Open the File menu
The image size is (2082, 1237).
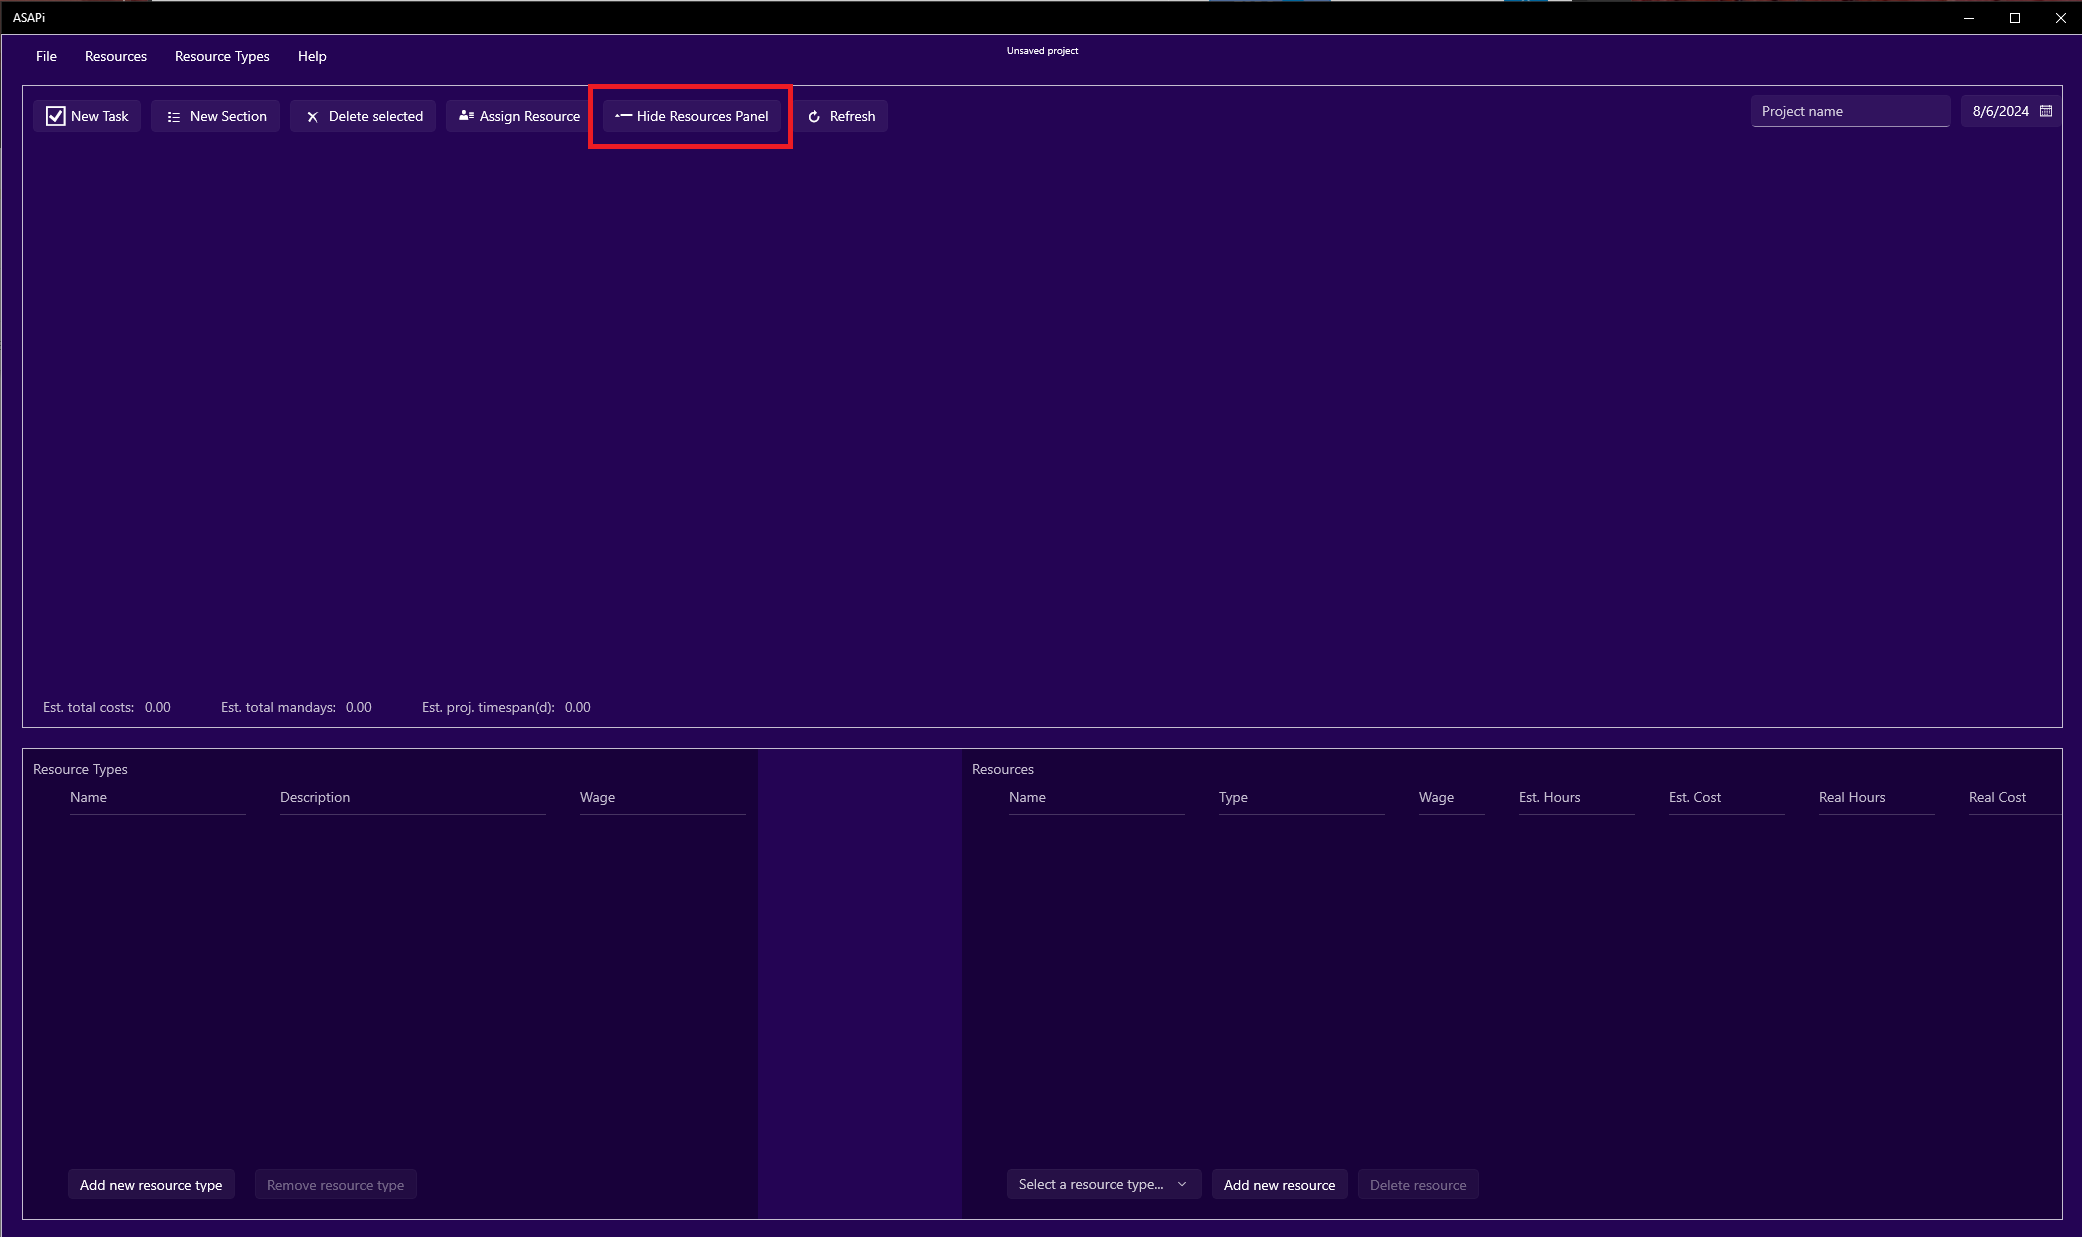click(x=45, y=56)
